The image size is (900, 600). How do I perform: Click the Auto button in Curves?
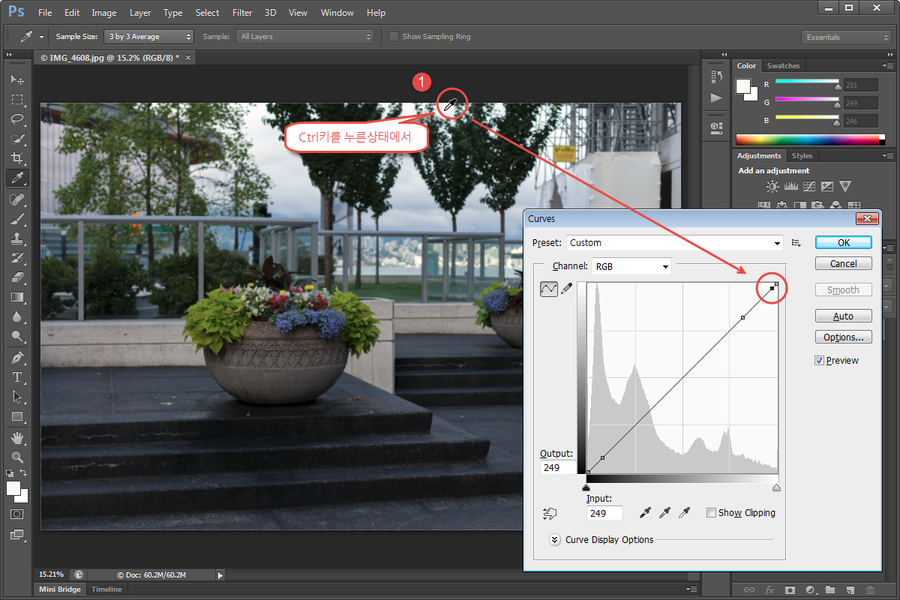tap(843, 316)
